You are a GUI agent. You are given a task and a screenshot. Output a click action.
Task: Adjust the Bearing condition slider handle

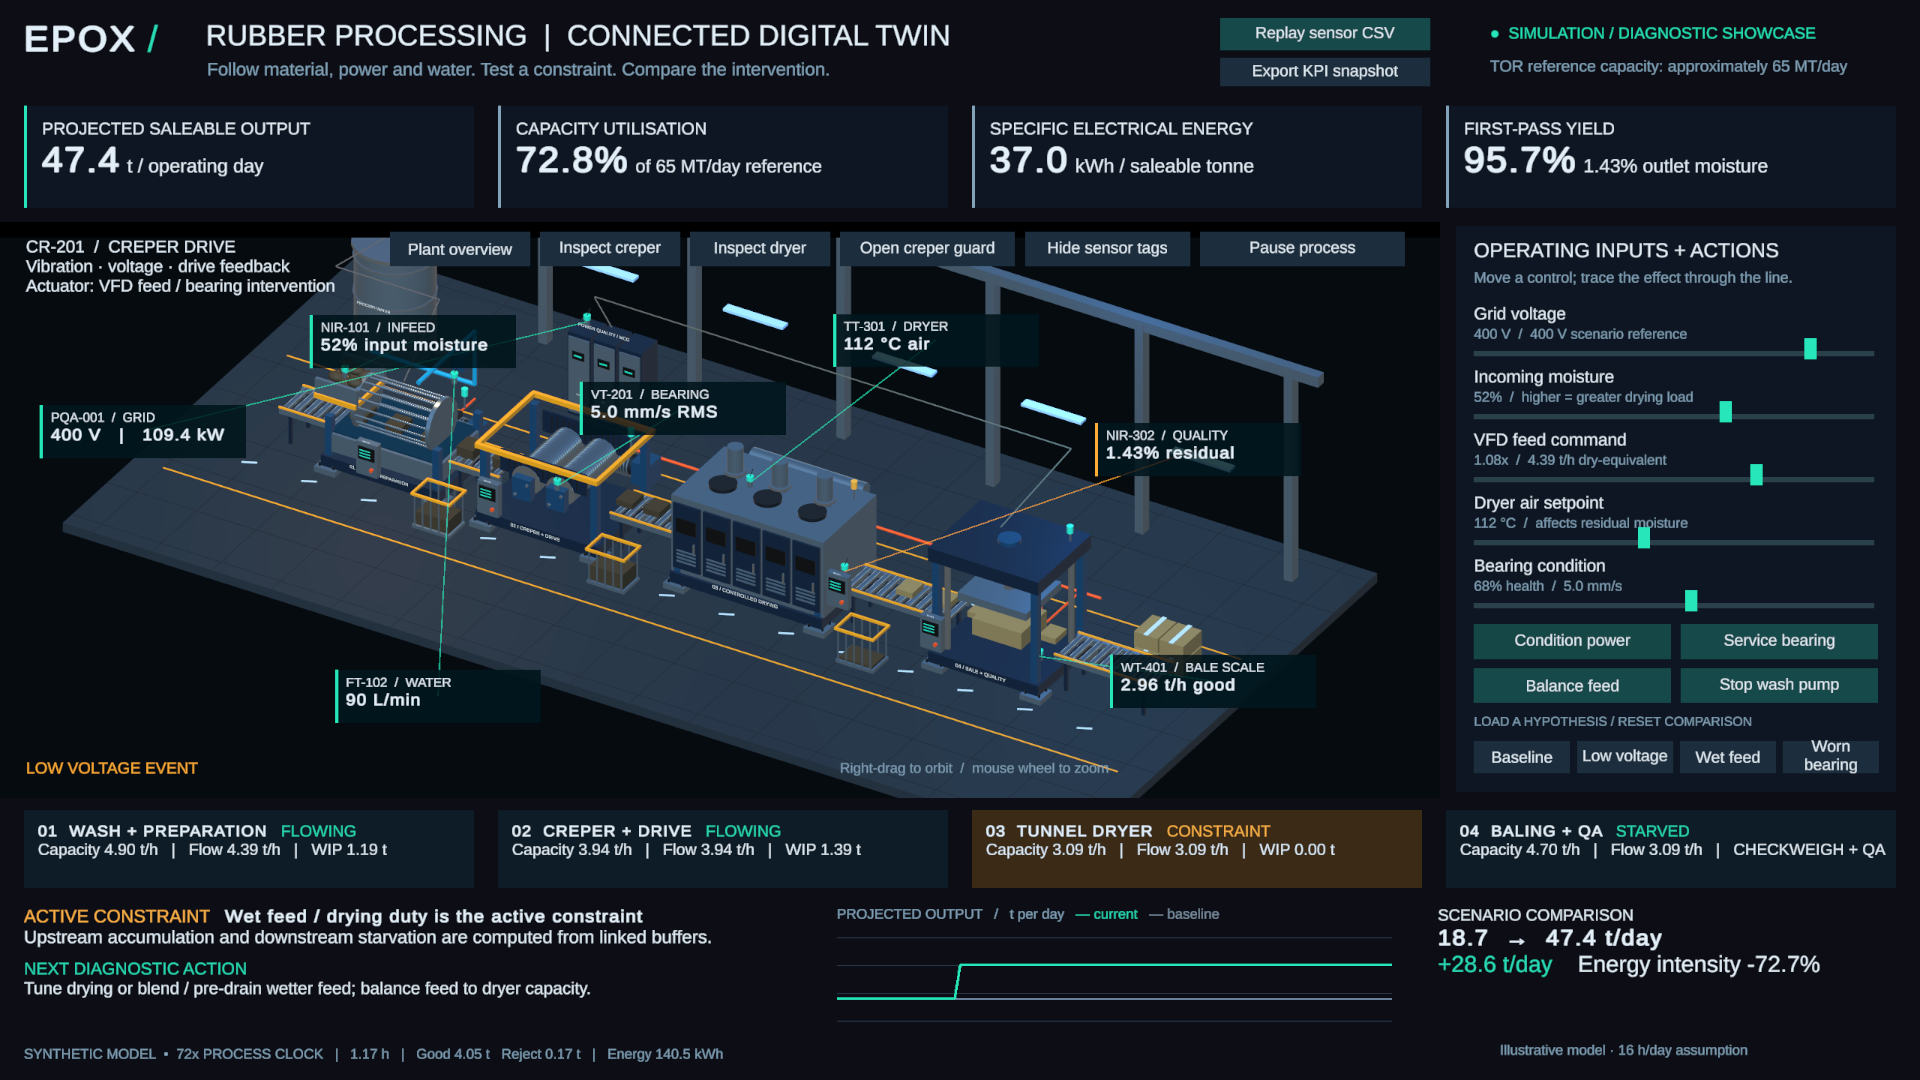click(x=1691, y=601)
